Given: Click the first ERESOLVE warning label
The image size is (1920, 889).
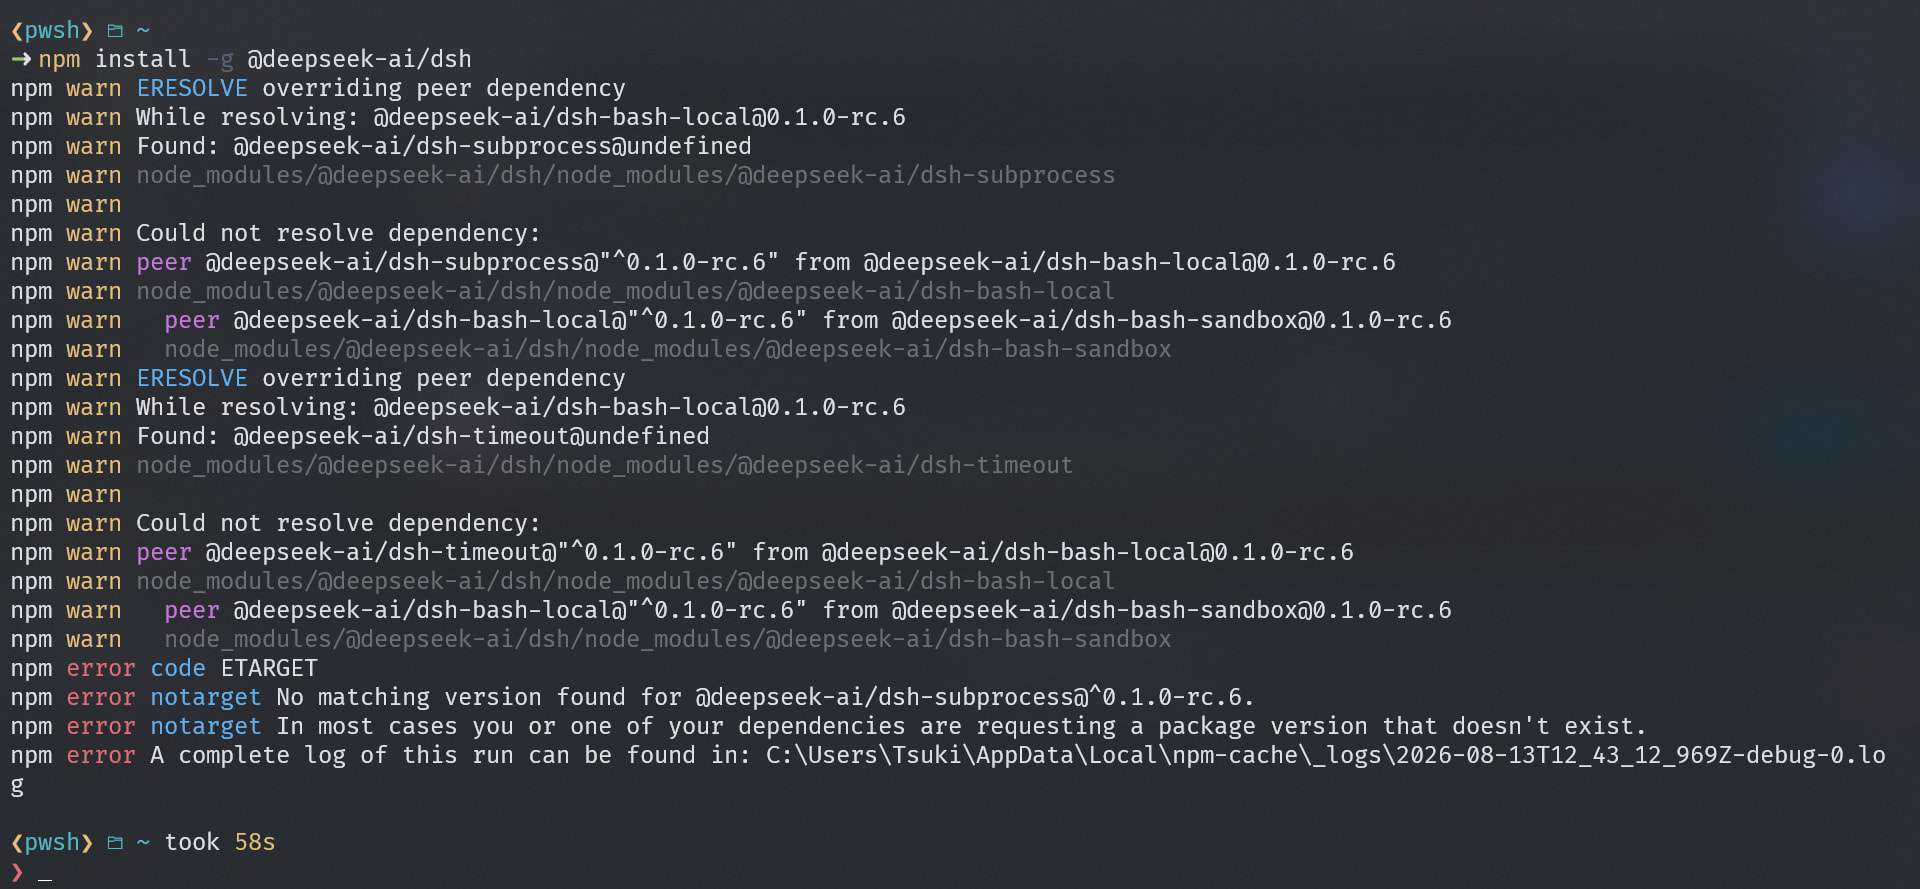Looking at the screenshot, I should (x=192, y=88).
